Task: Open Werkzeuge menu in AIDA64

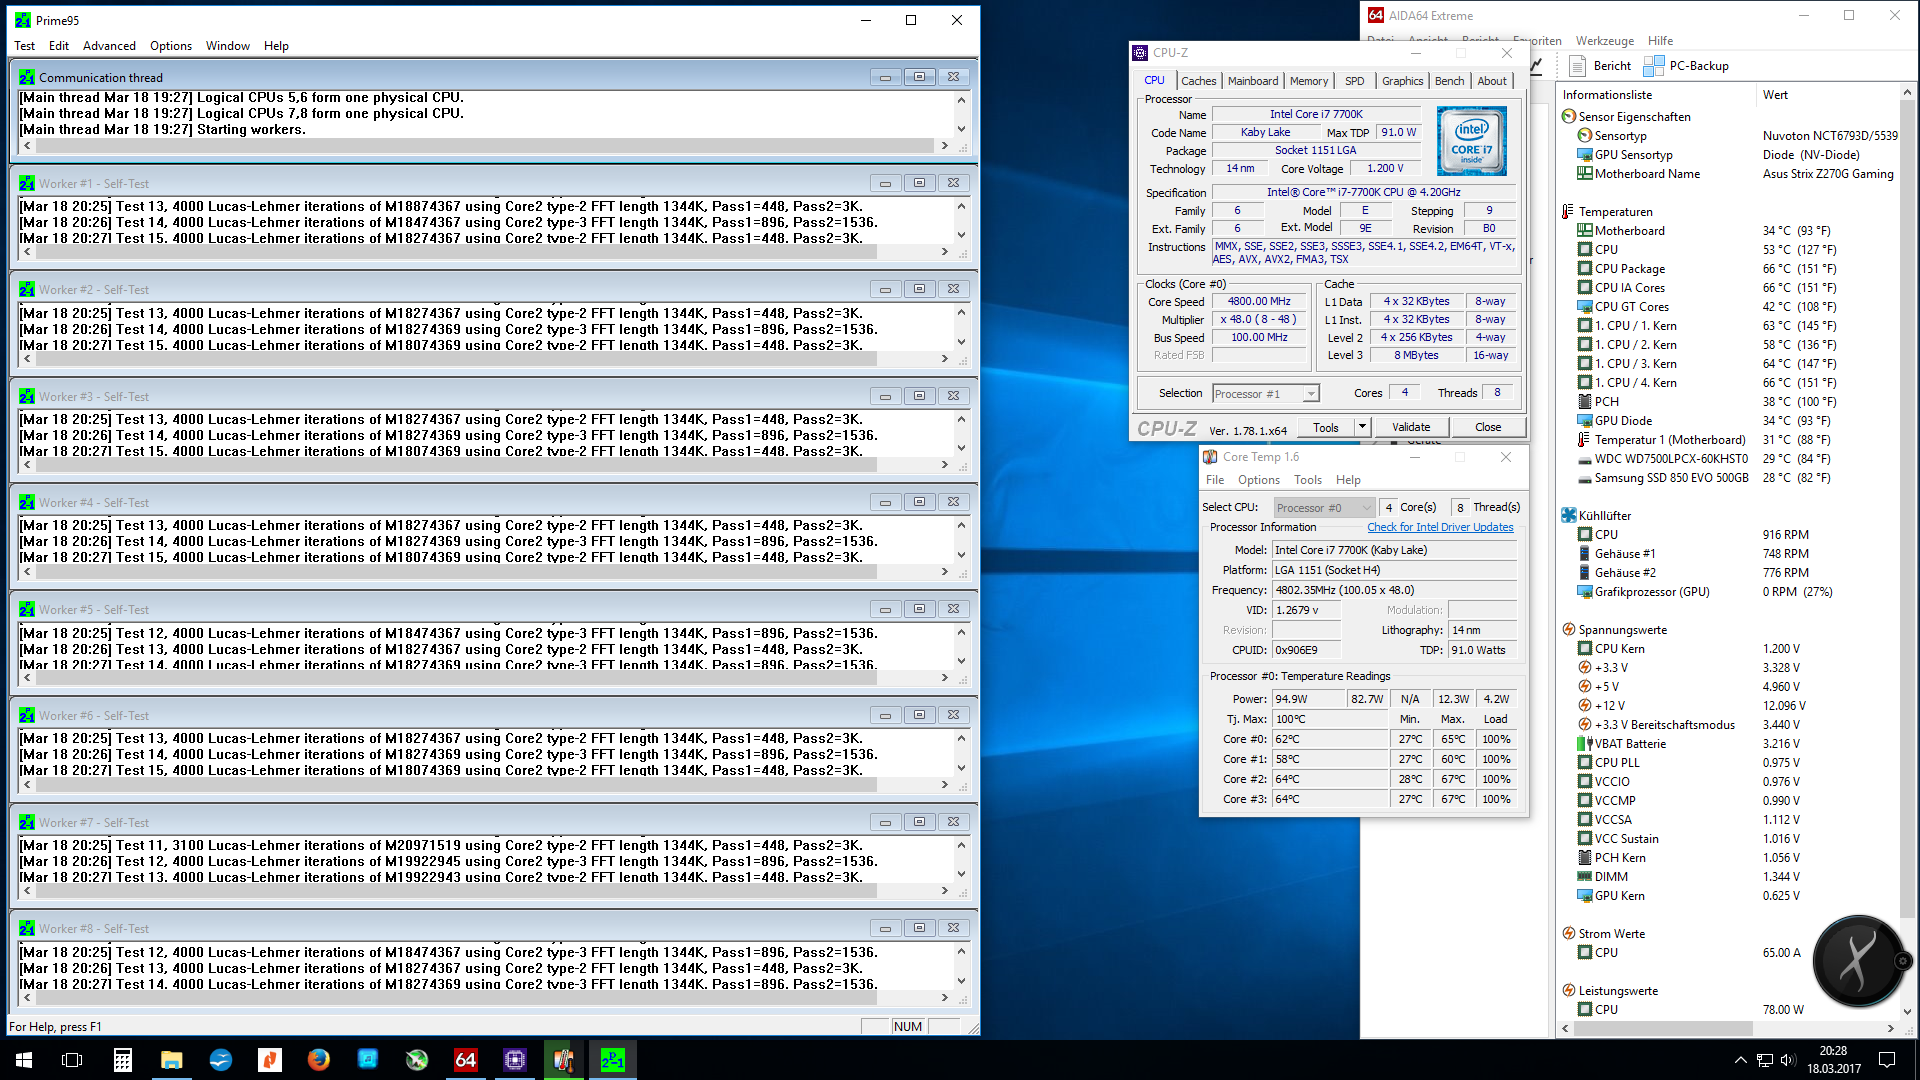Action: (x=1604, y=41)
